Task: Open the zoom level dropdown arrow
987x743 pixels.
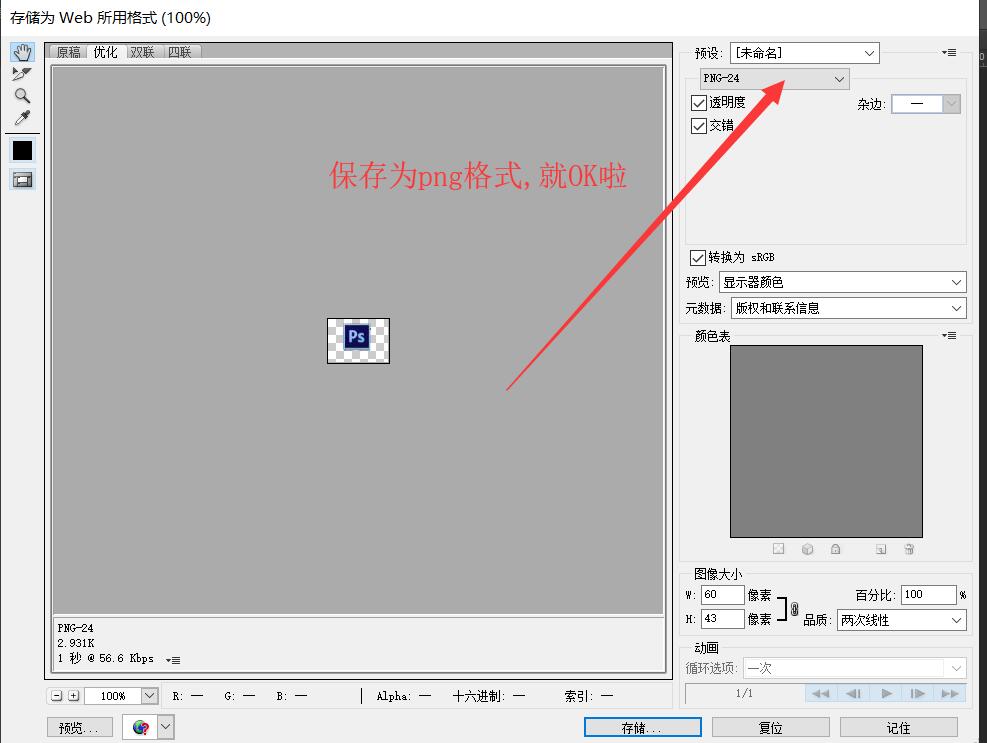Action: click(x=149, y=696)
